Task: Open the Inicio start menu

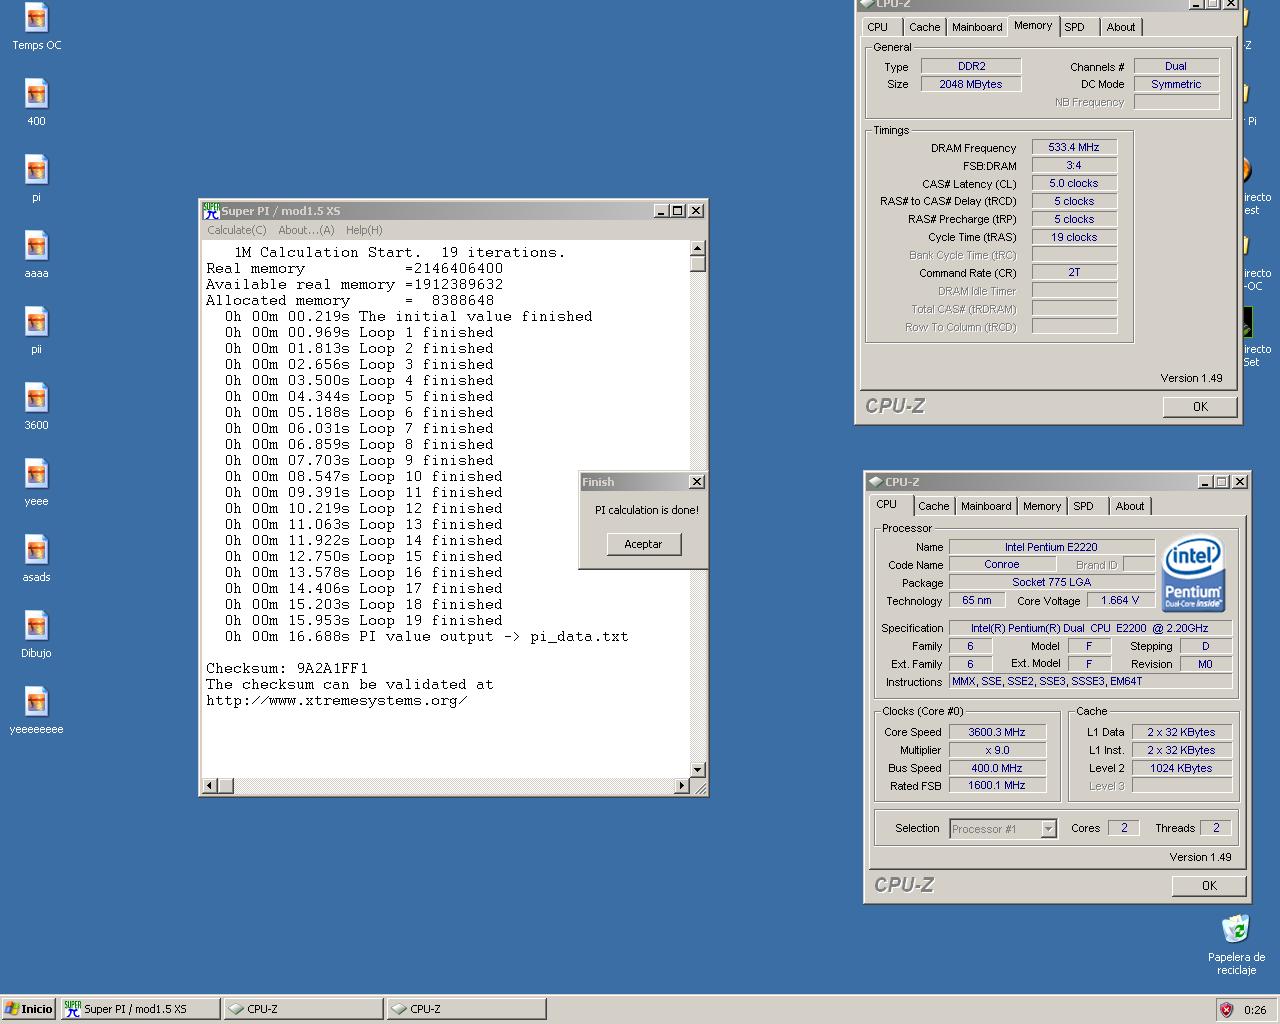Action: tap(29, 1009)
